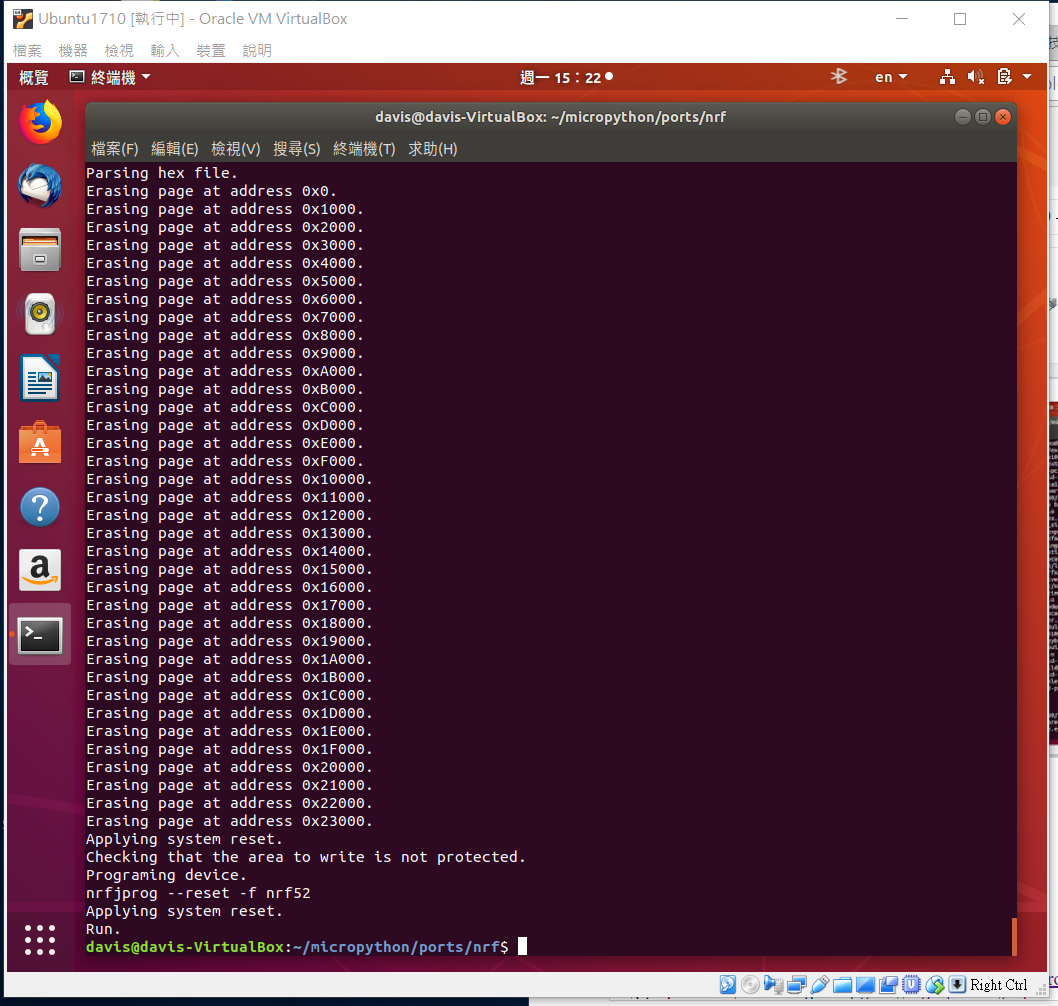Unmute the volume in the Ubuntu top panel
The image size is (1058, 1006).
975,76
